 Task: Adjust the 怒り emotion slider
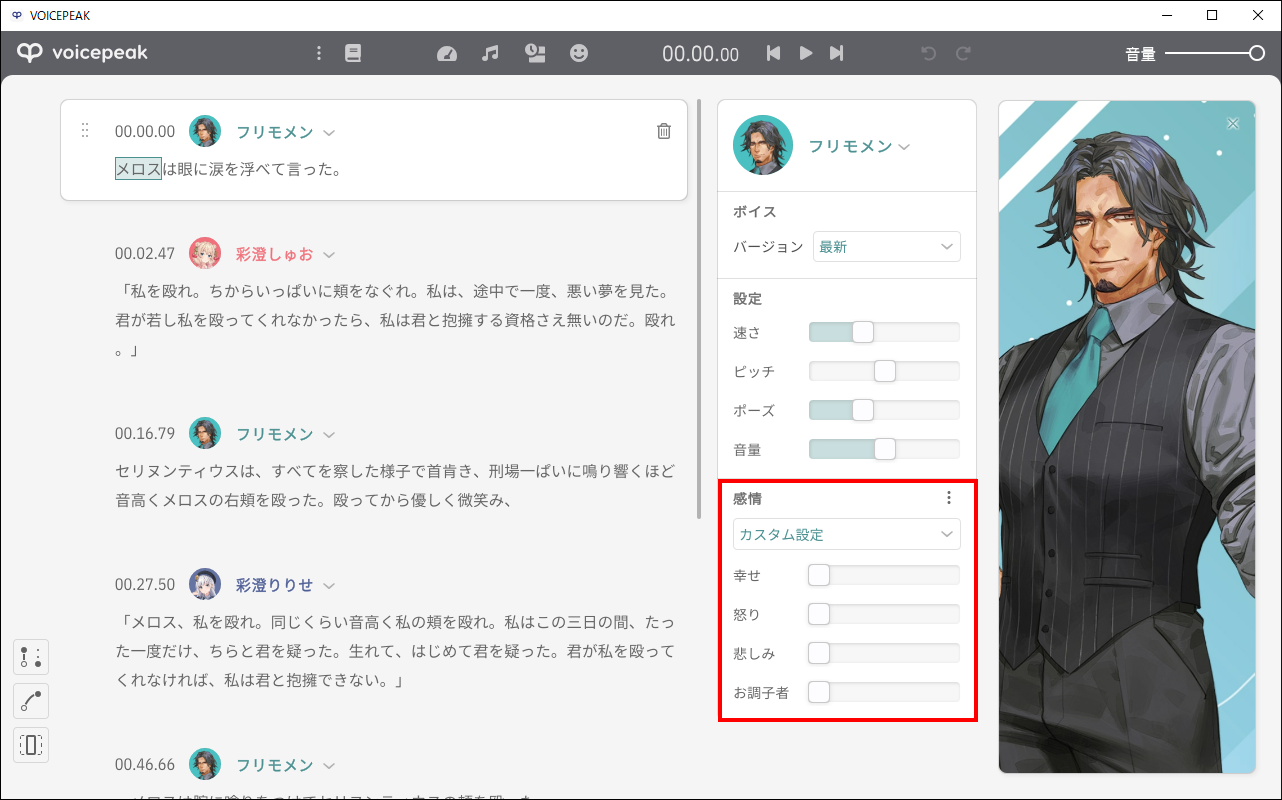point(884,614)
